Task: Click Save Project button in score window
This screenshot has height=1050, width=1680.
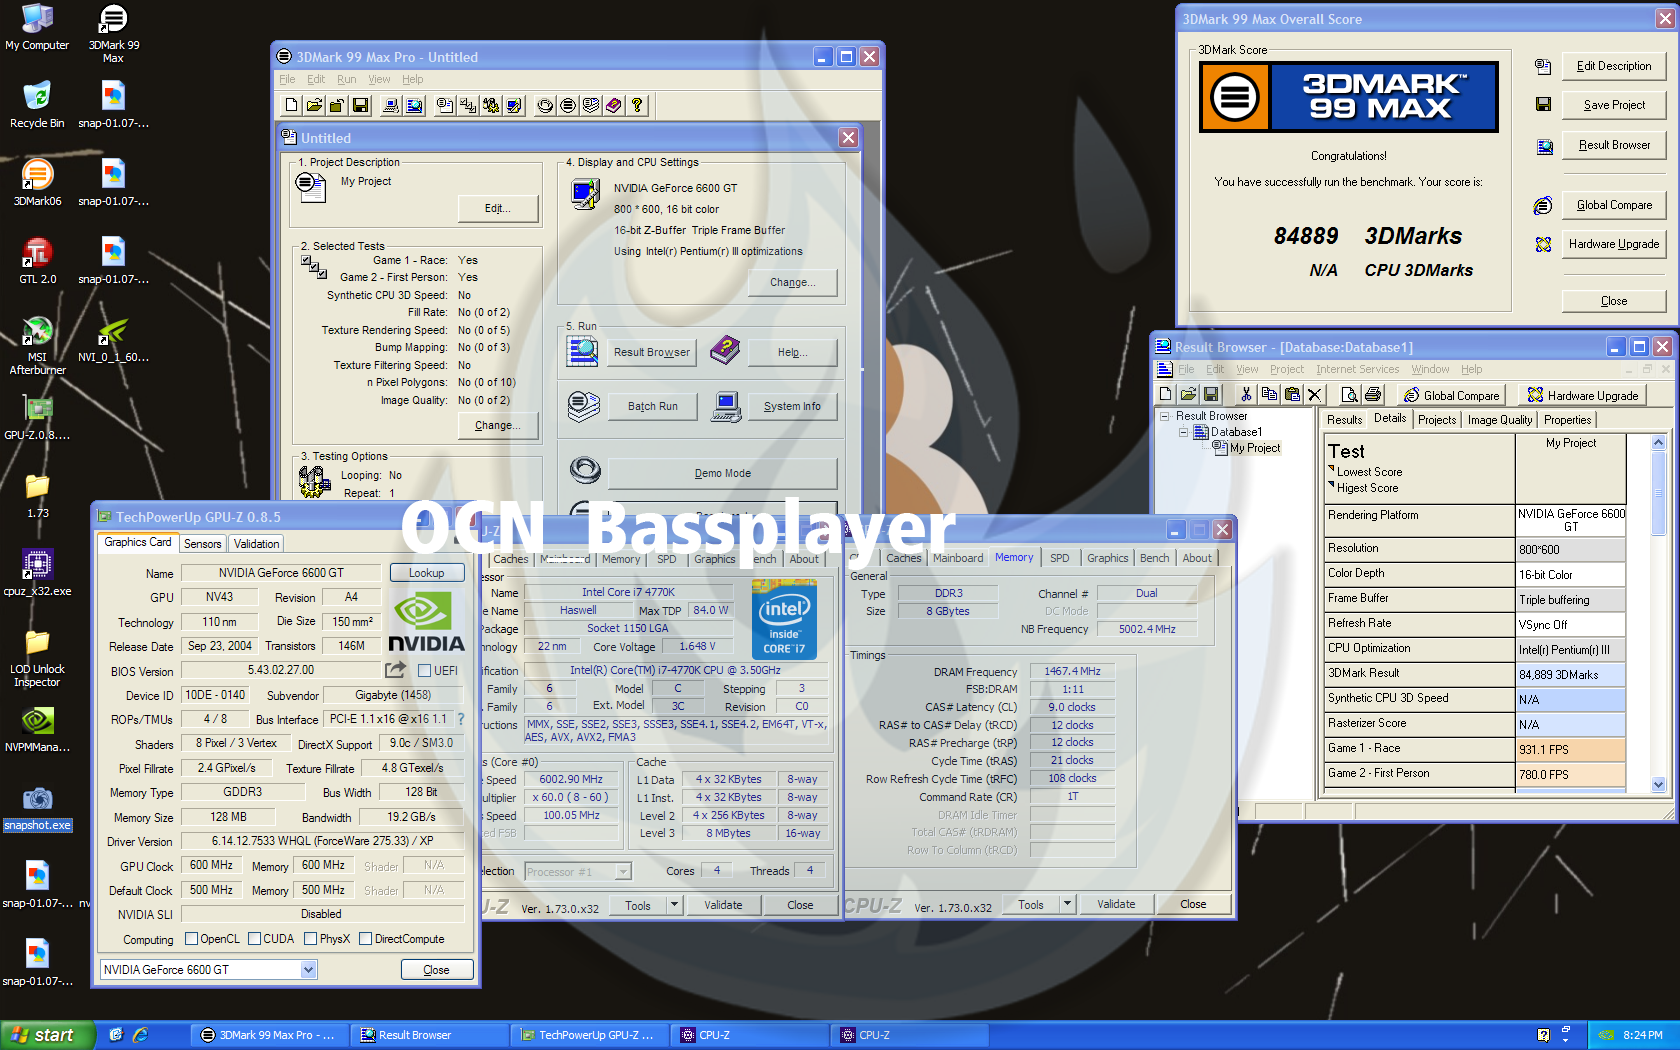Action: coord(1614,105)
